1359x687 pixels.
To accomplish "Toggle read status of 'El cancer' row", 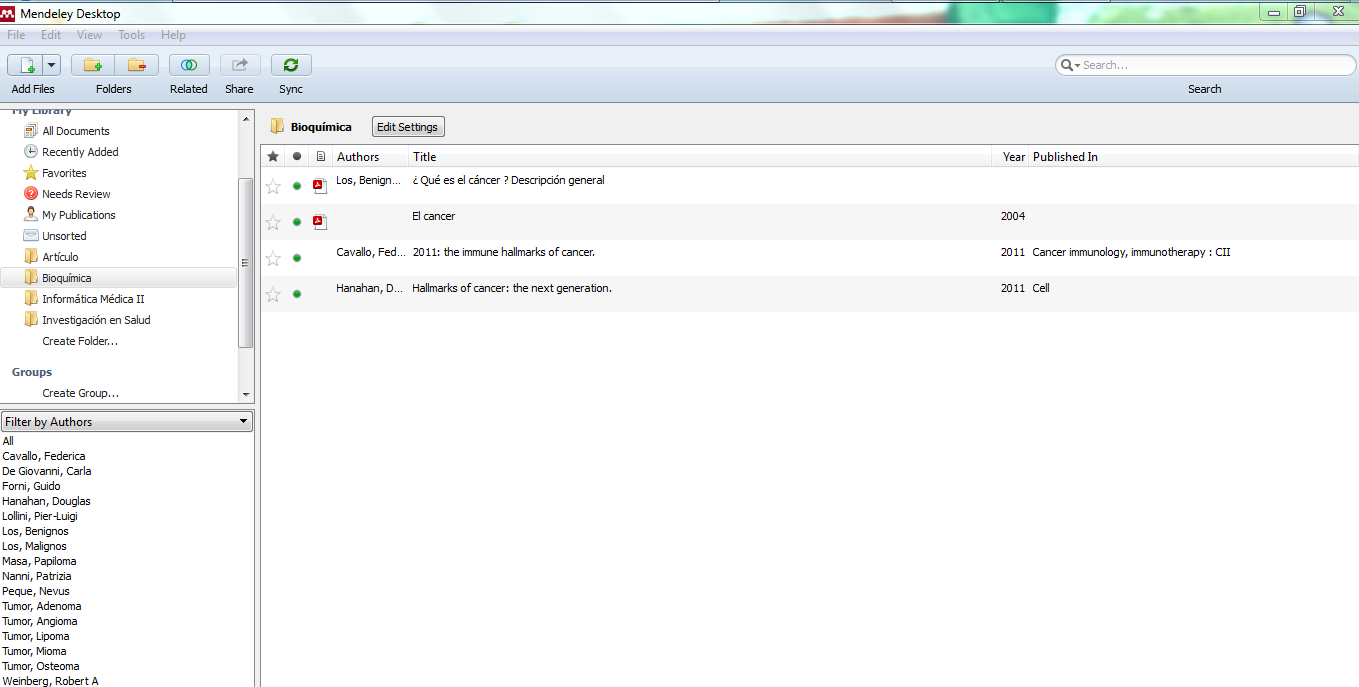I will (297, 222).
